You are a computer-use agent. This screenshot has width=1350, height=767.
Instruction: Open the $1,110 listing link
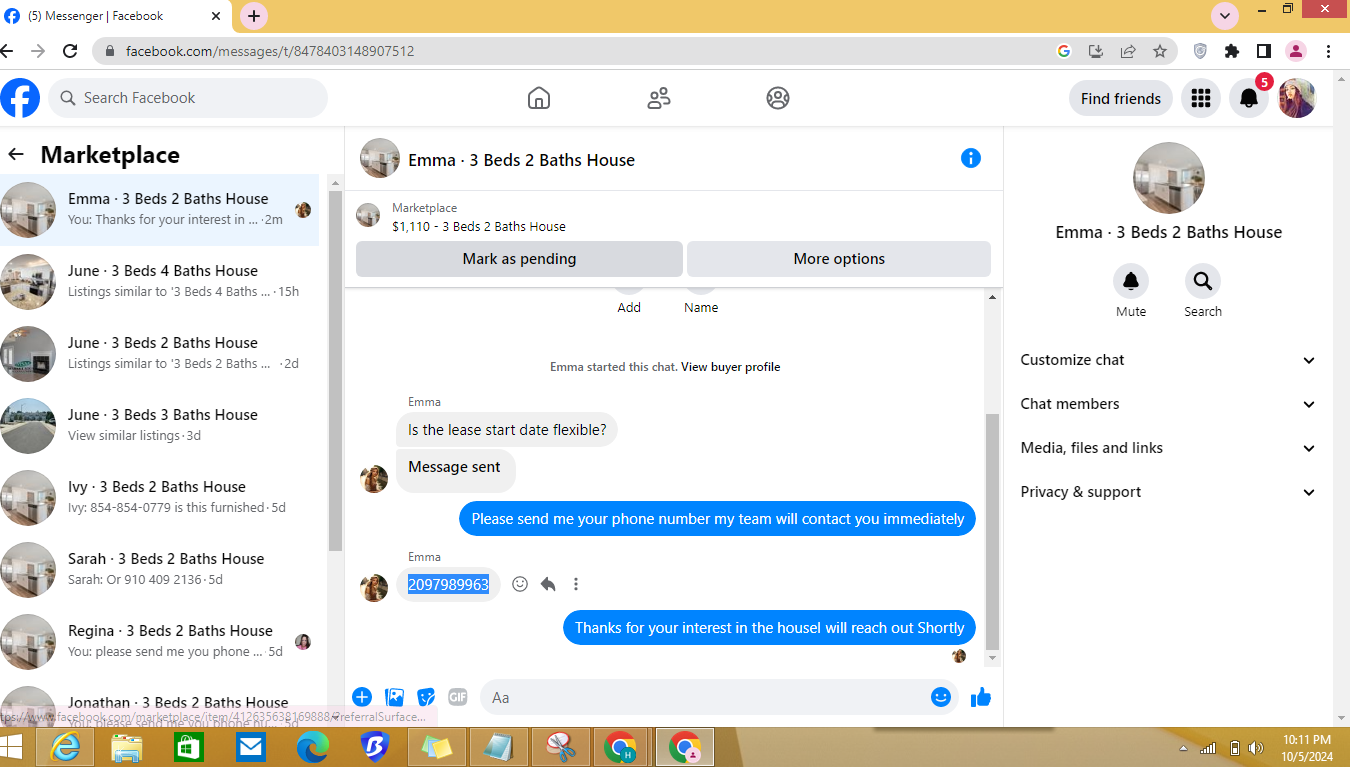(x=479, y=227)
